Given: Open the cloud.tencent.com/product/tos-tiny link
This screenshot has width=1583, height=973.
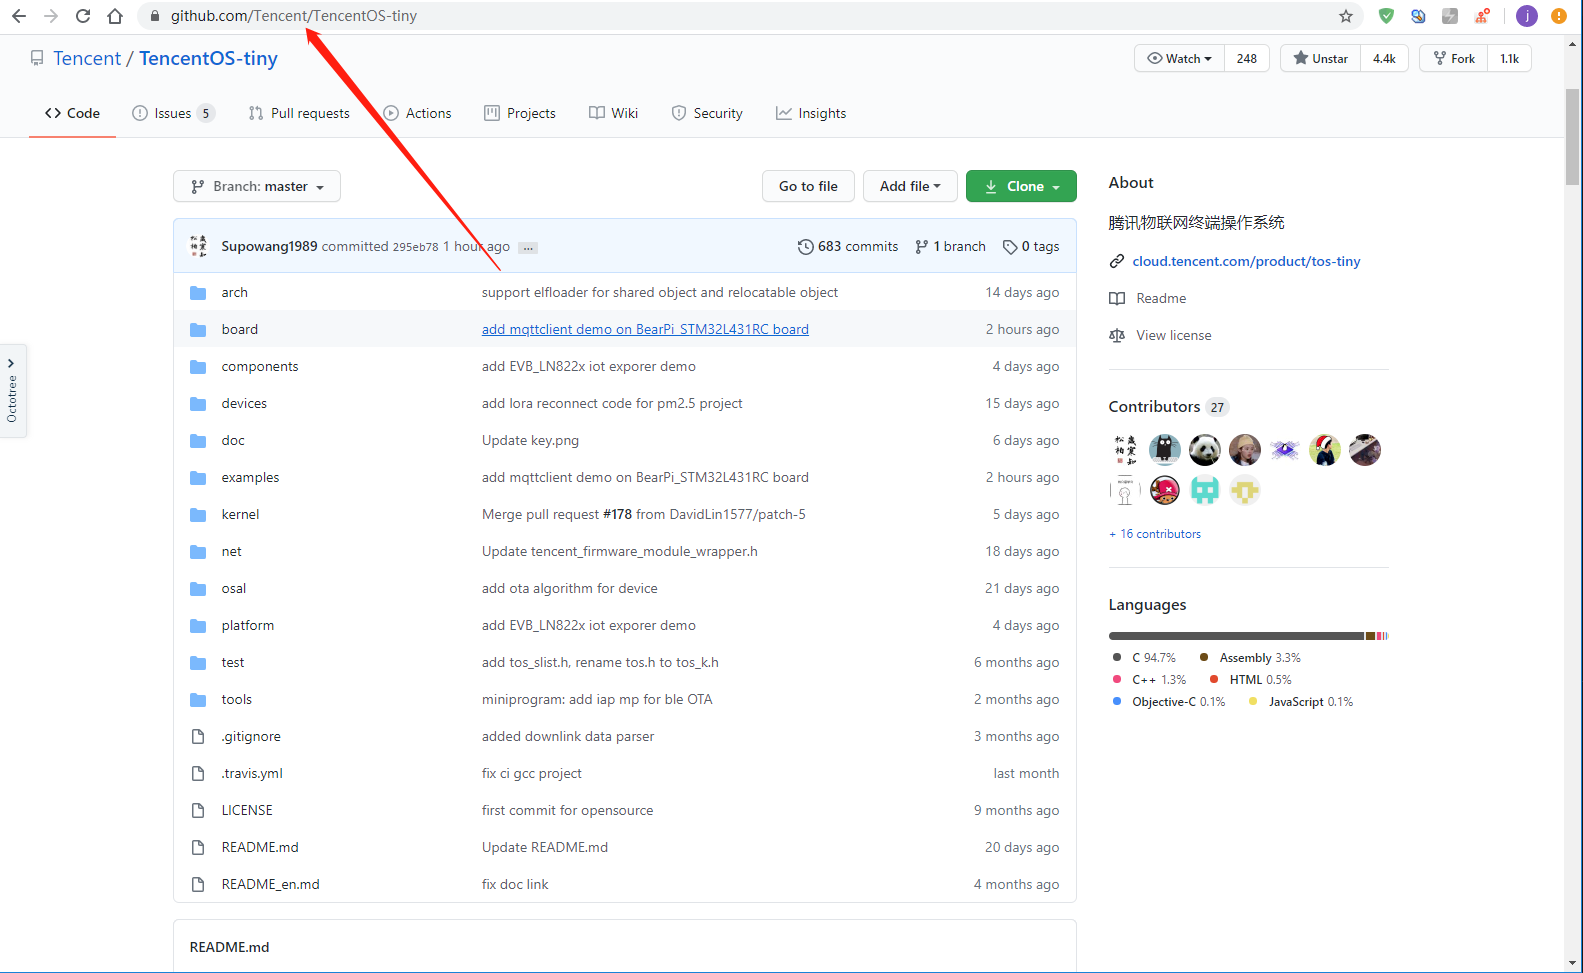Looking at the screenshot, I should 1246,261.
